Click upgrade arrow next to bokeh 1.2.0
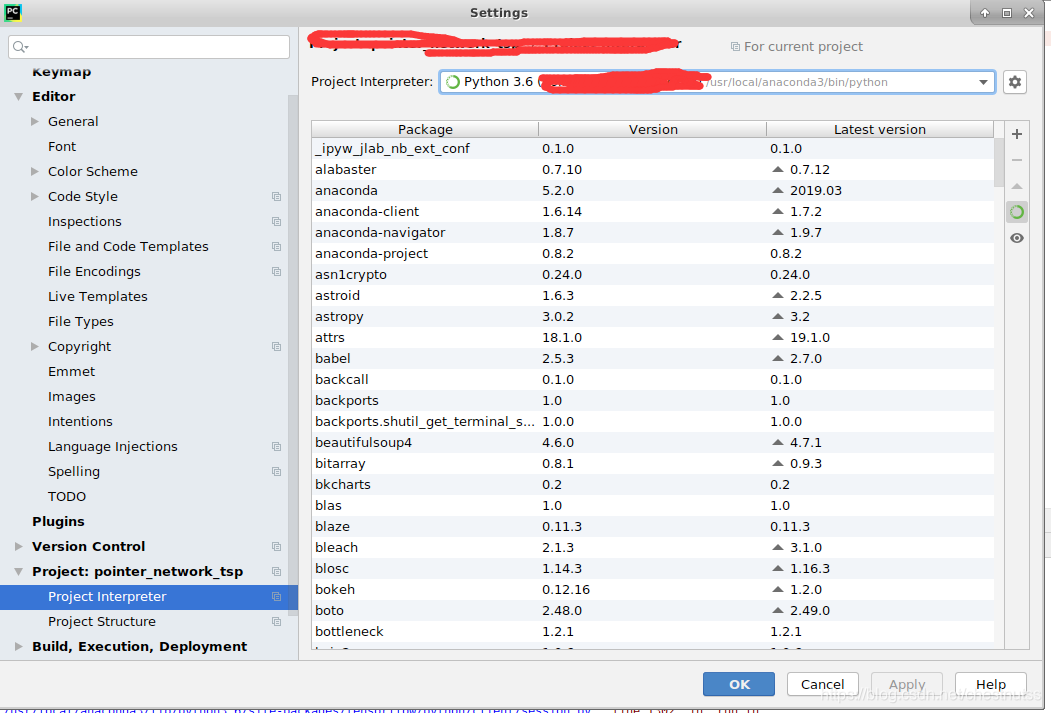 tap(778, 590)
